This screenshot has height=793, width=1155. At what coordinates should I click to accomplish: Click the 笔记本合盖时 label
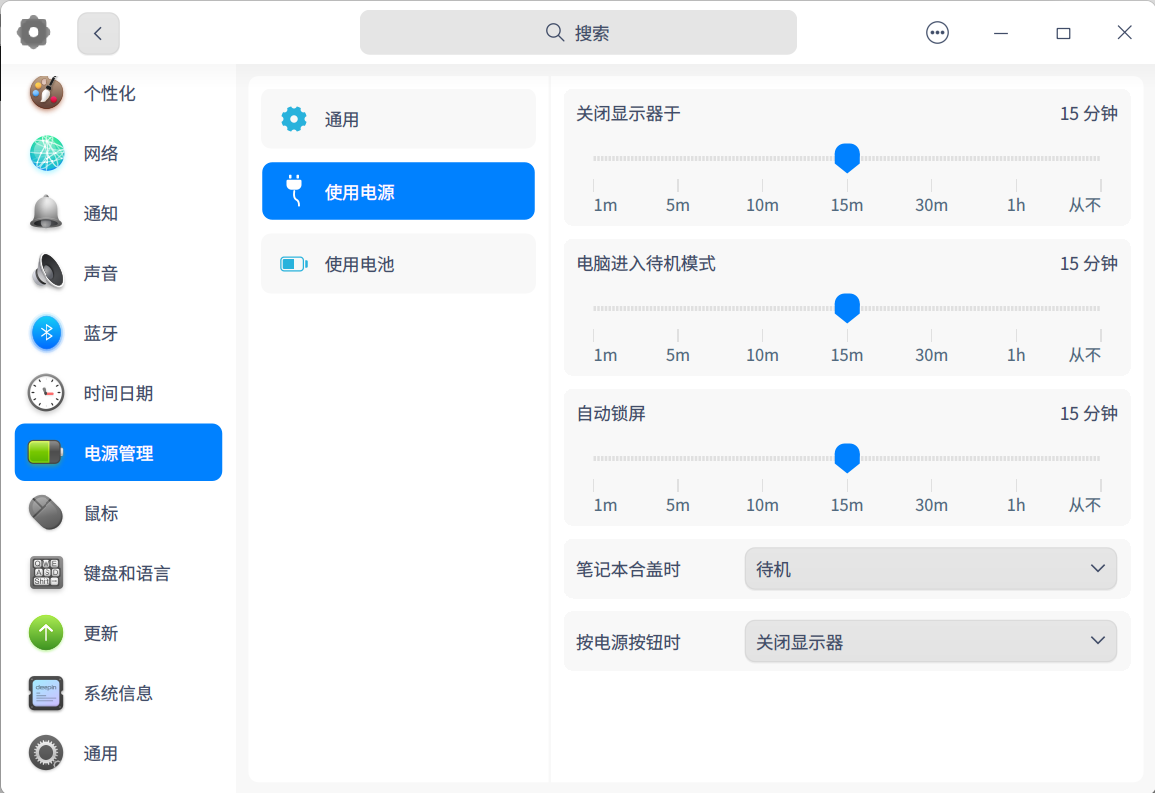pos(628,569)
